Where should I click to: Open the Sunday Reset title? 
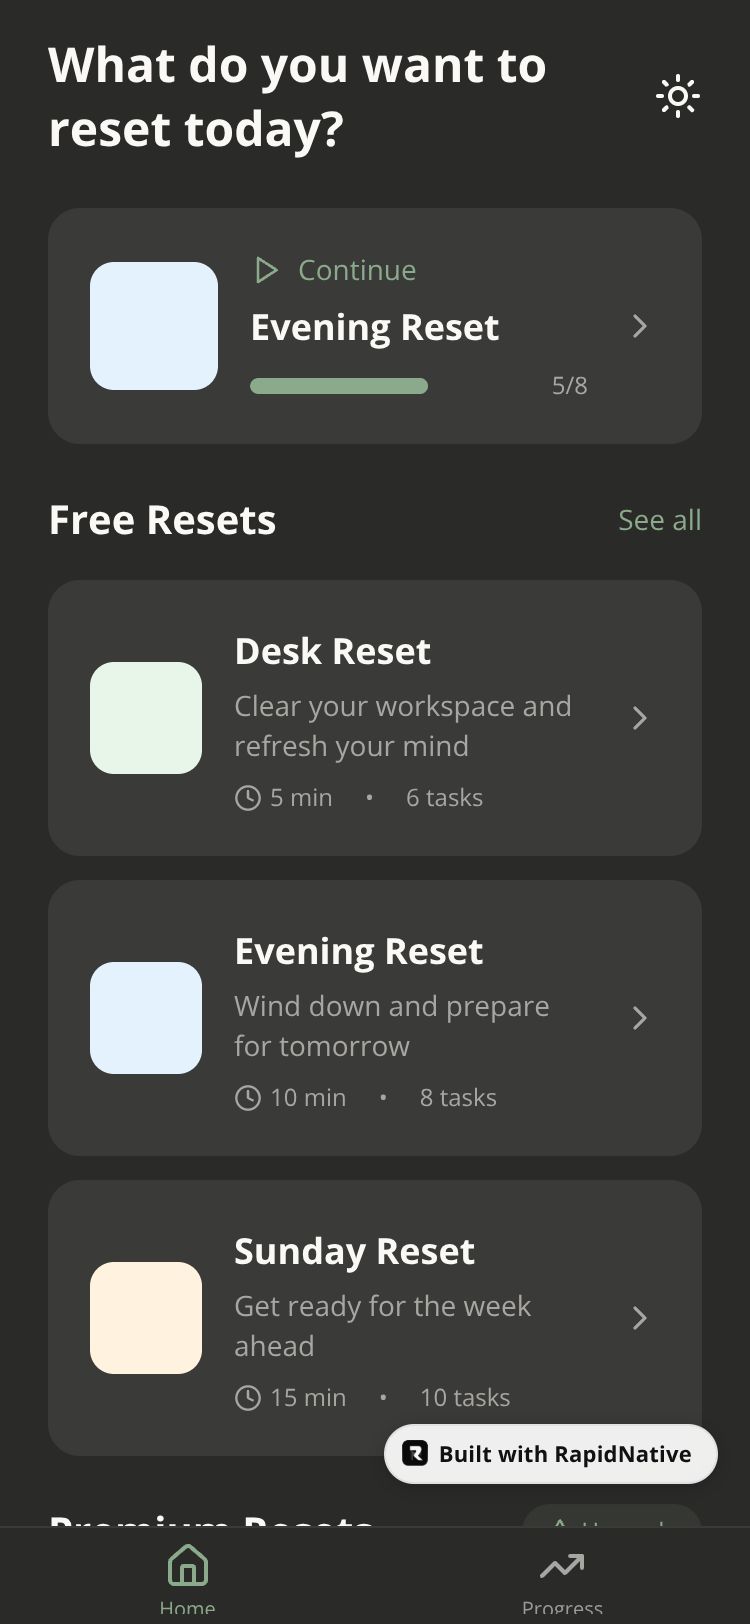click(x=354, y=1251)
